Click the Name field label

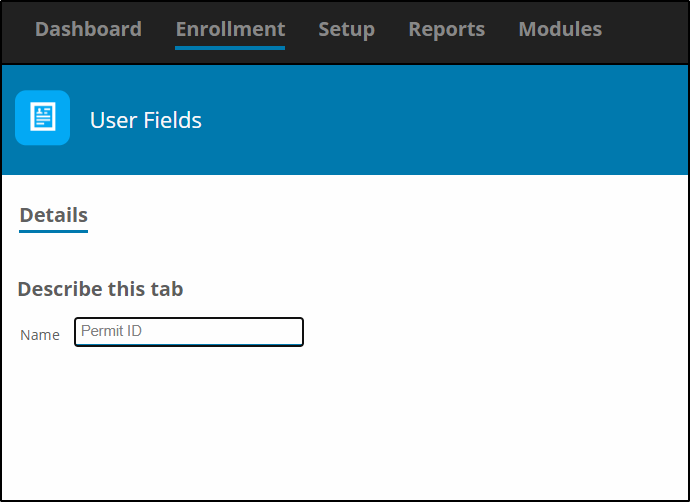click(x=40, y=335)
